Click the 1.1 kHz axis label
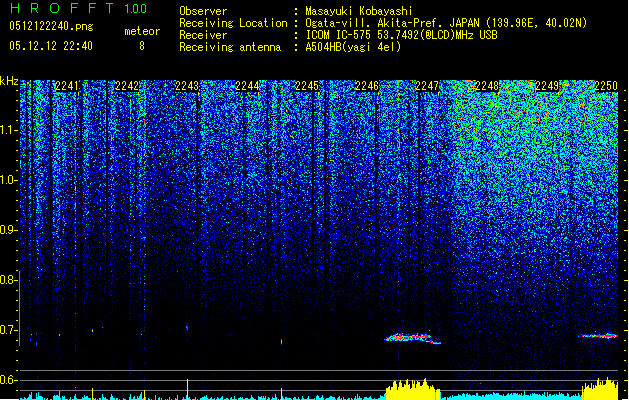Screen dimensions: 629x400 click(x=9, y=130)
